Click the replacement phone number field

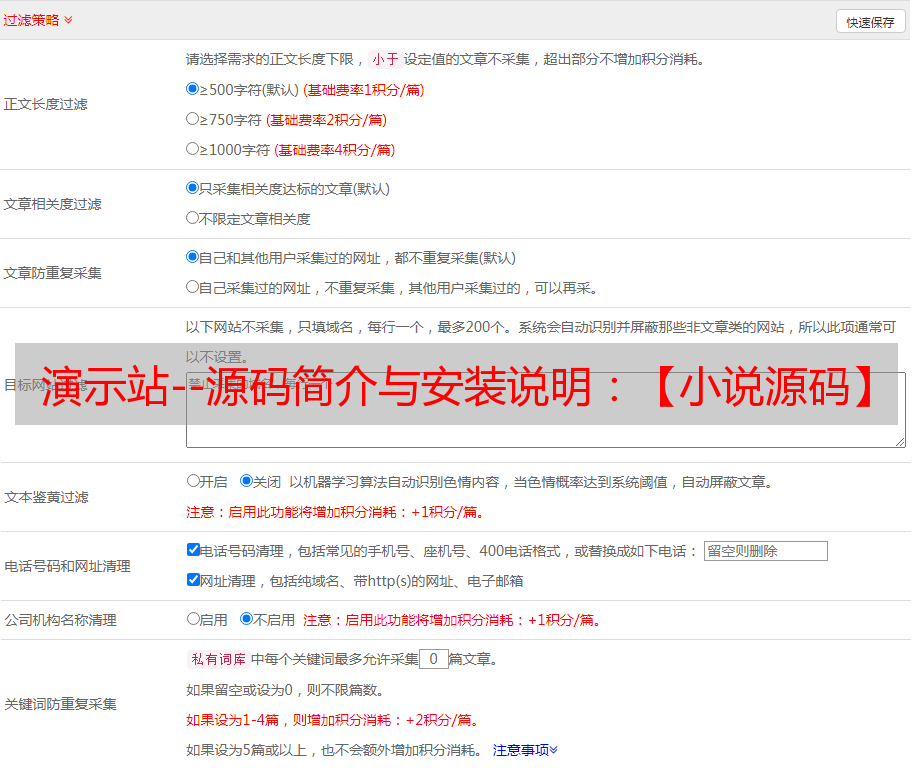765,551
